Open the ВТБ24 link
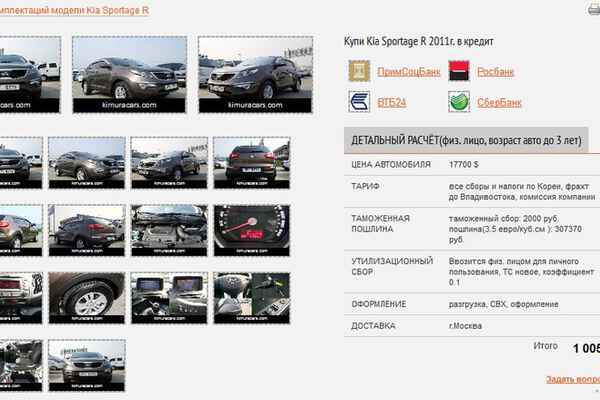Viewport: 600px width, 400px height. [x=391, y=102]
